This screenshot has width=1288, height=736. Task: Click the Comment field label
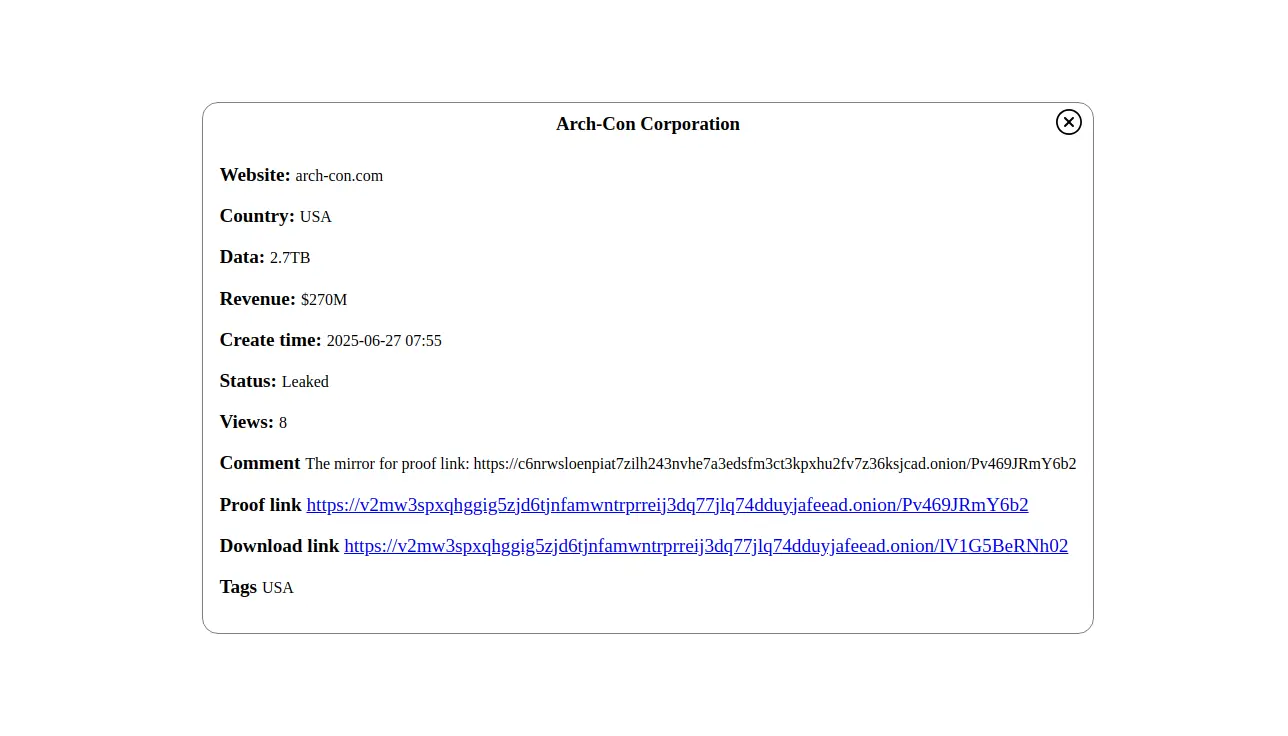tap(260, 463)
